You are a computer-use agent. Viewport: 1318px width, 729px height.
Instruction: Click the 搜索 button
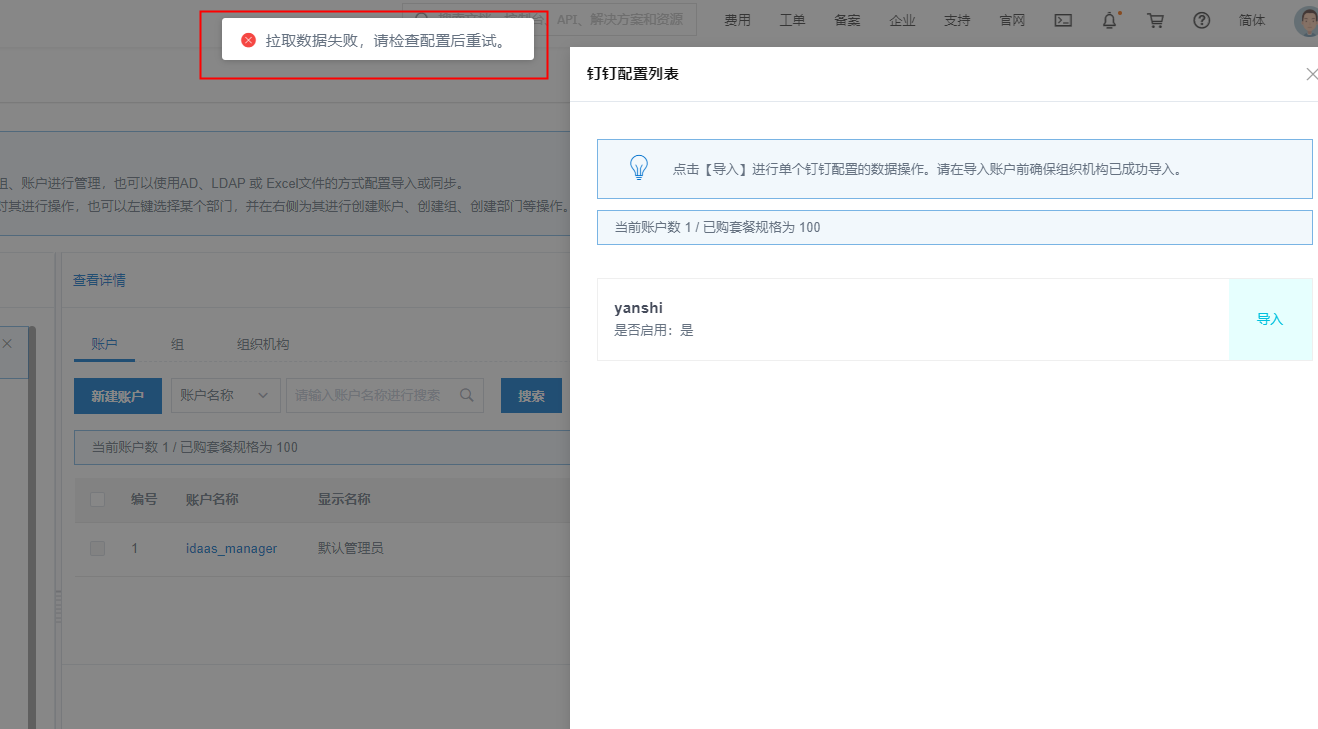tap(531, 396)
